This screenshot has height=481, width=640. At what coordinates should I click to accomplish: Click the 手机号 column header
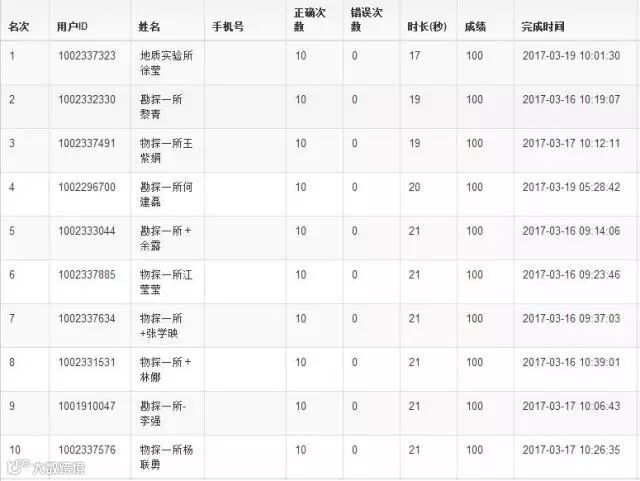coord(228,27)
